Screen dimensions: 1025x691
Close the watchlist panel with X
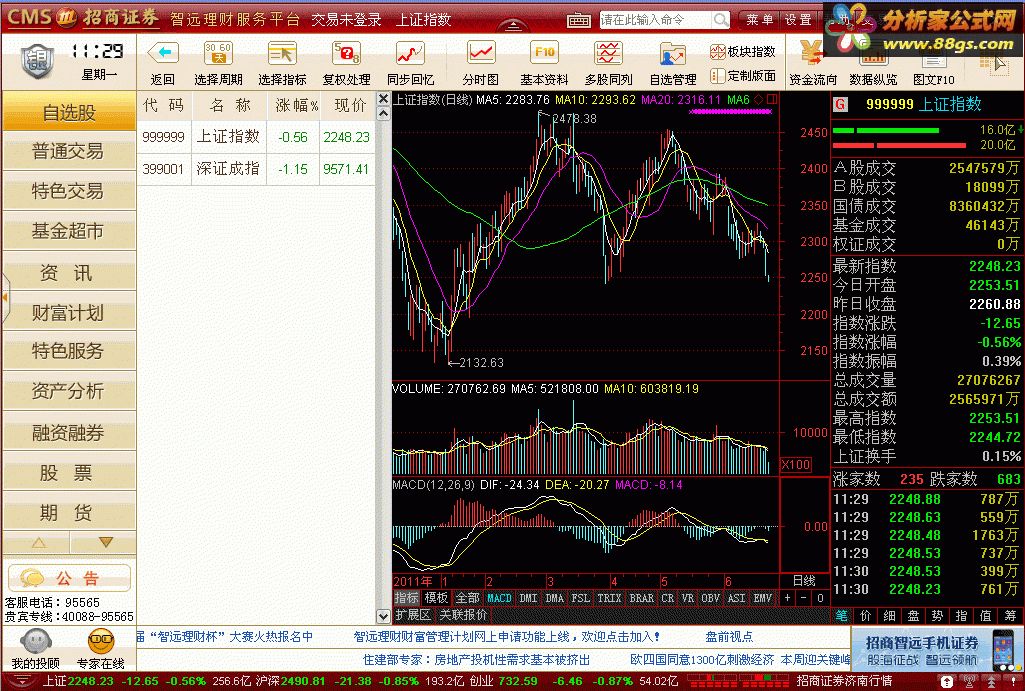coord(384,98)
